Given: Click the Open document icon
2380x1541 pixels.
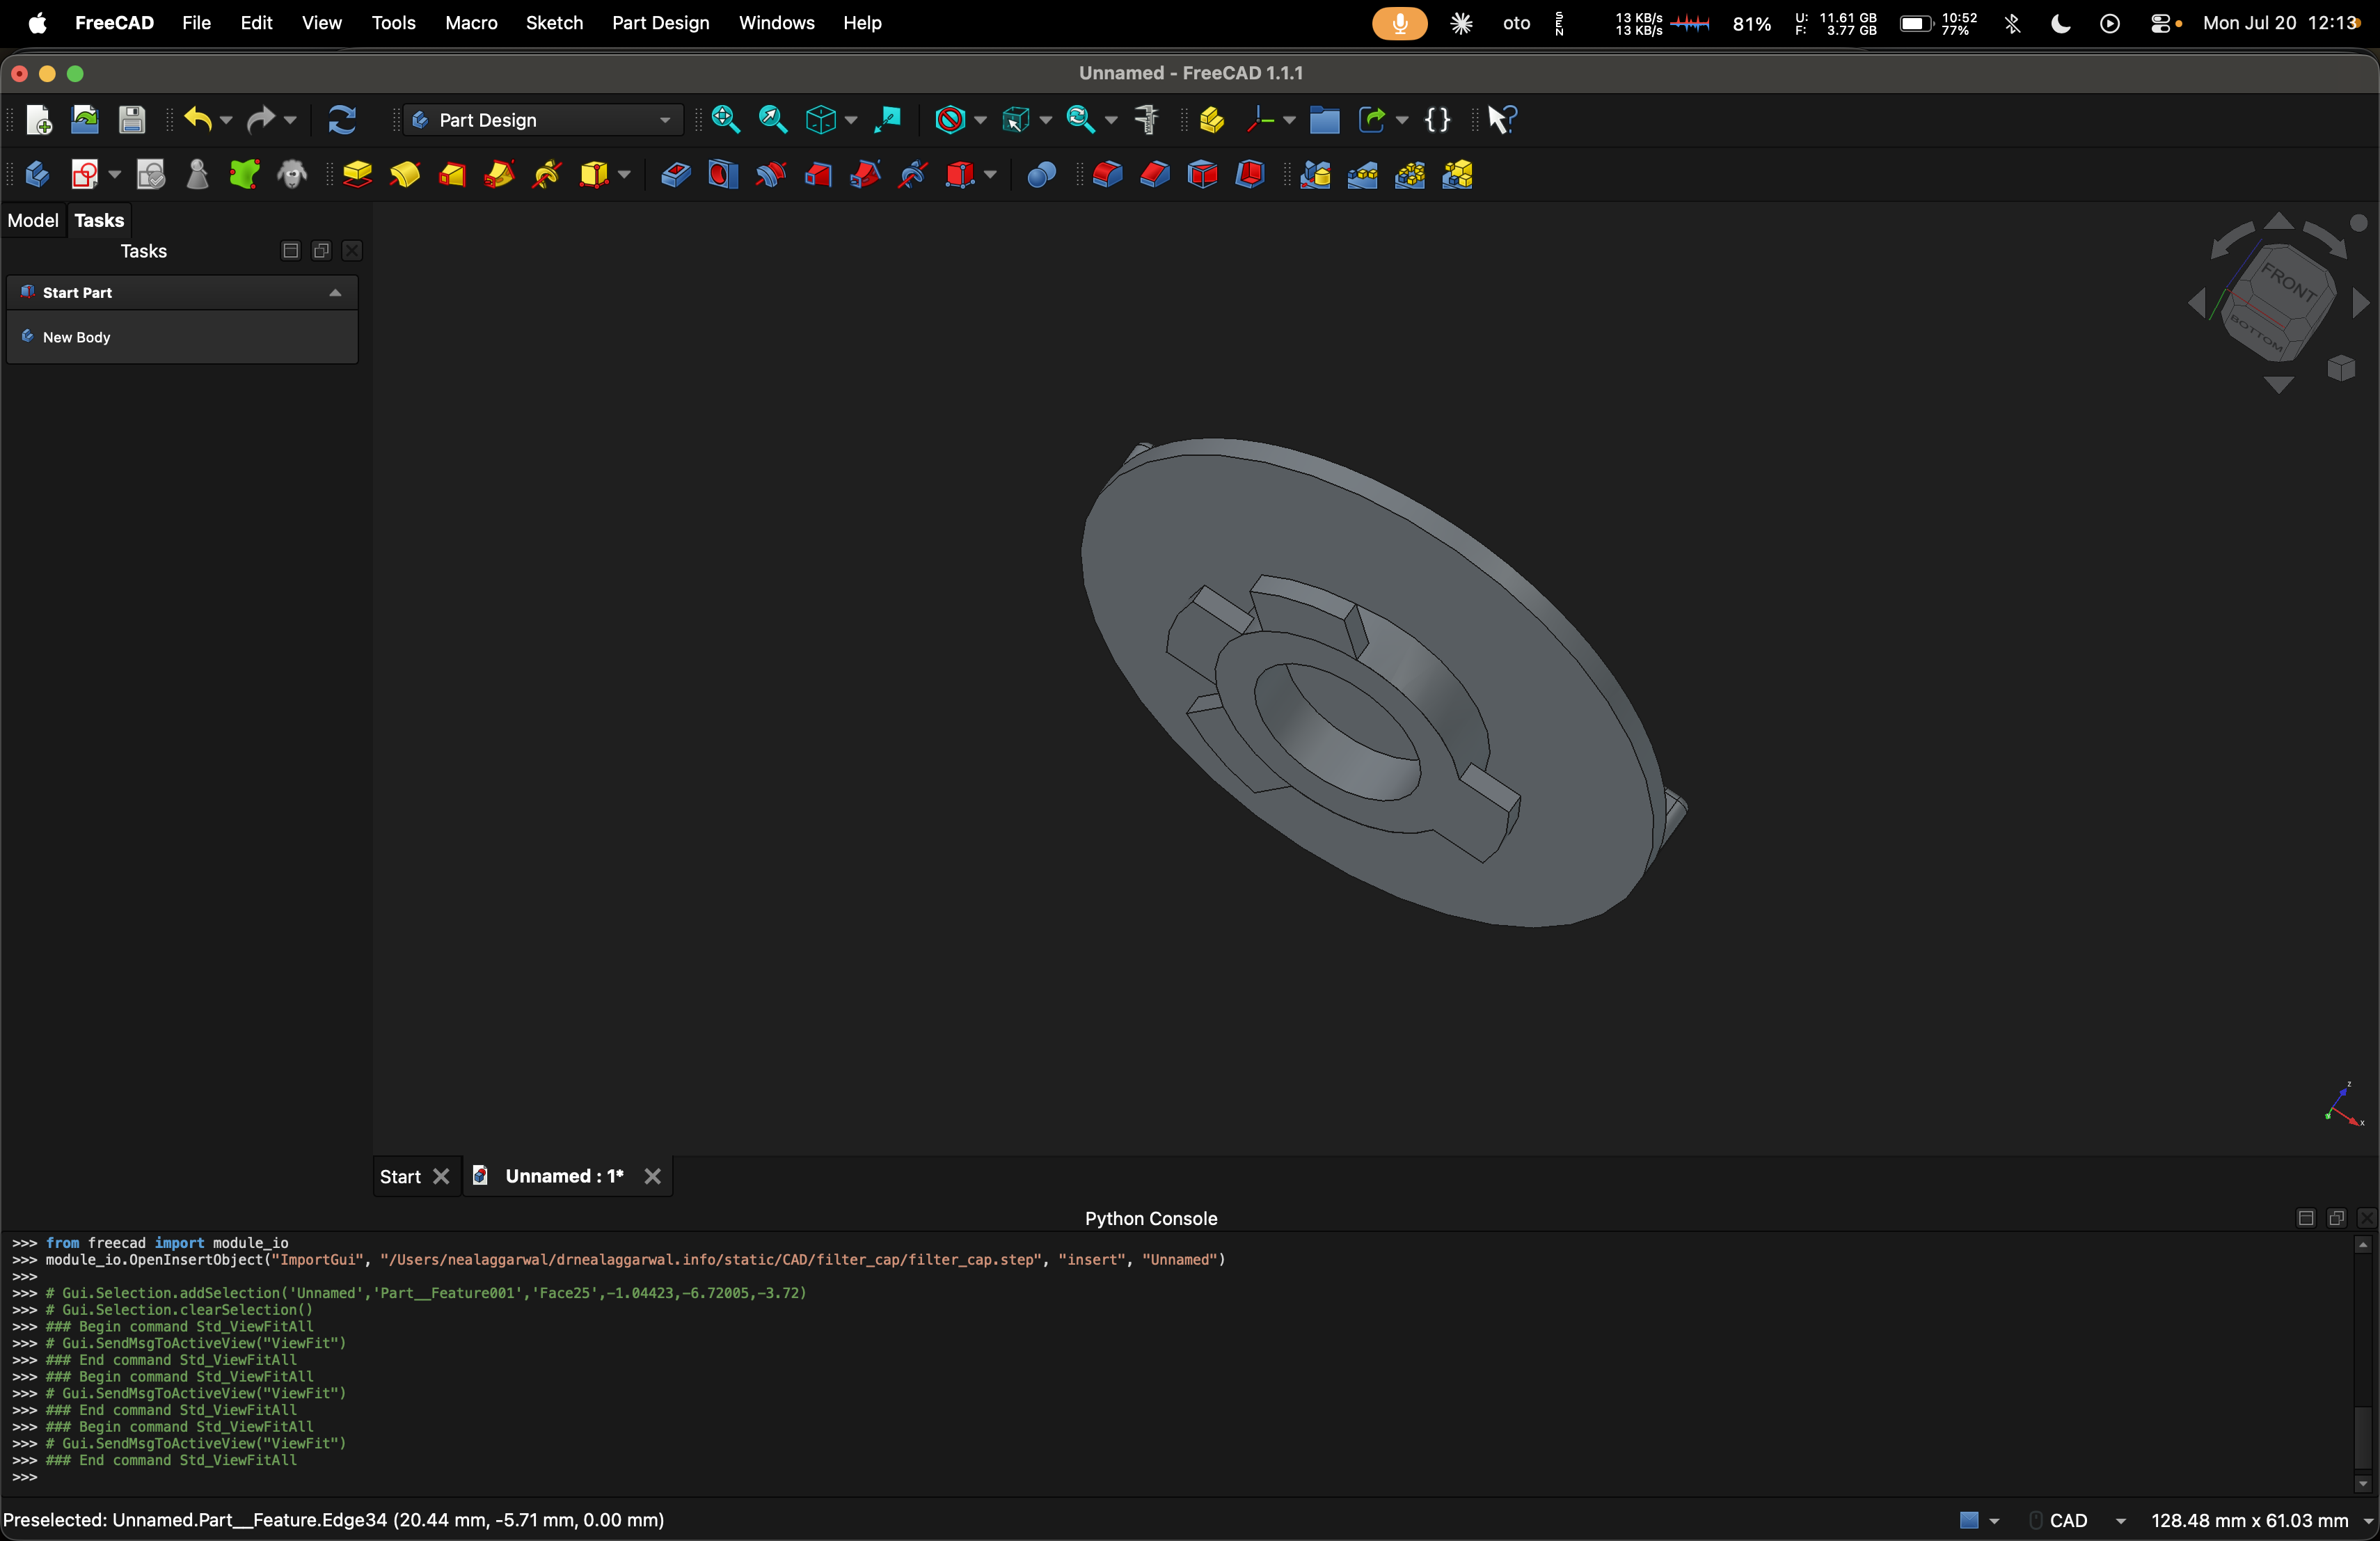Looking at the screenshot, I should pyautogui.click(x=85, y=120).
